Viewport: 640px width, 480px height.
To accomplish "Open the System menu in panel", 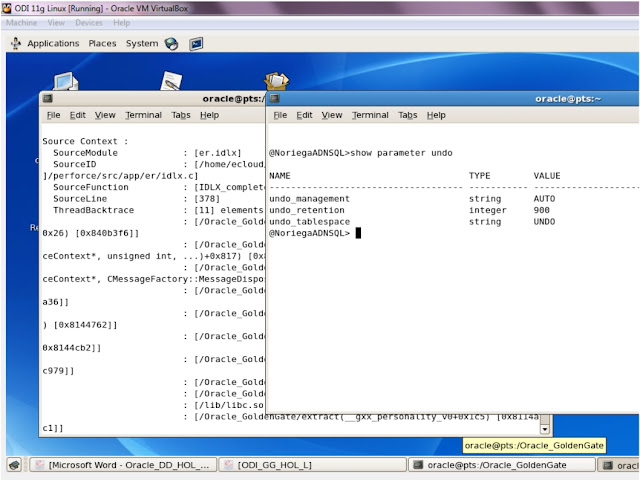I will (142, 43).
